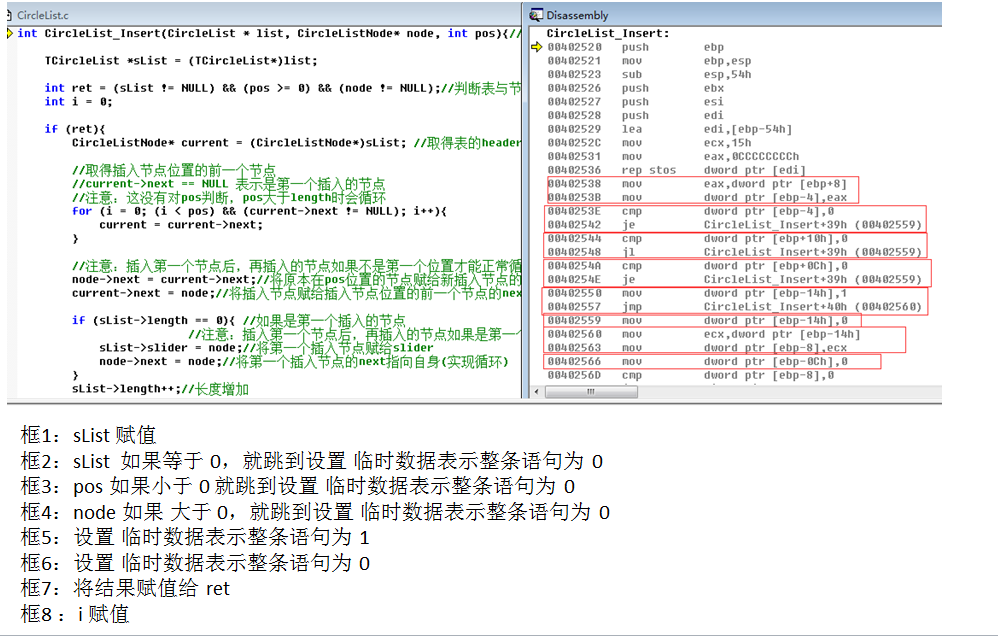
Task: Click the note line starting with 框5
Action: 195,537
